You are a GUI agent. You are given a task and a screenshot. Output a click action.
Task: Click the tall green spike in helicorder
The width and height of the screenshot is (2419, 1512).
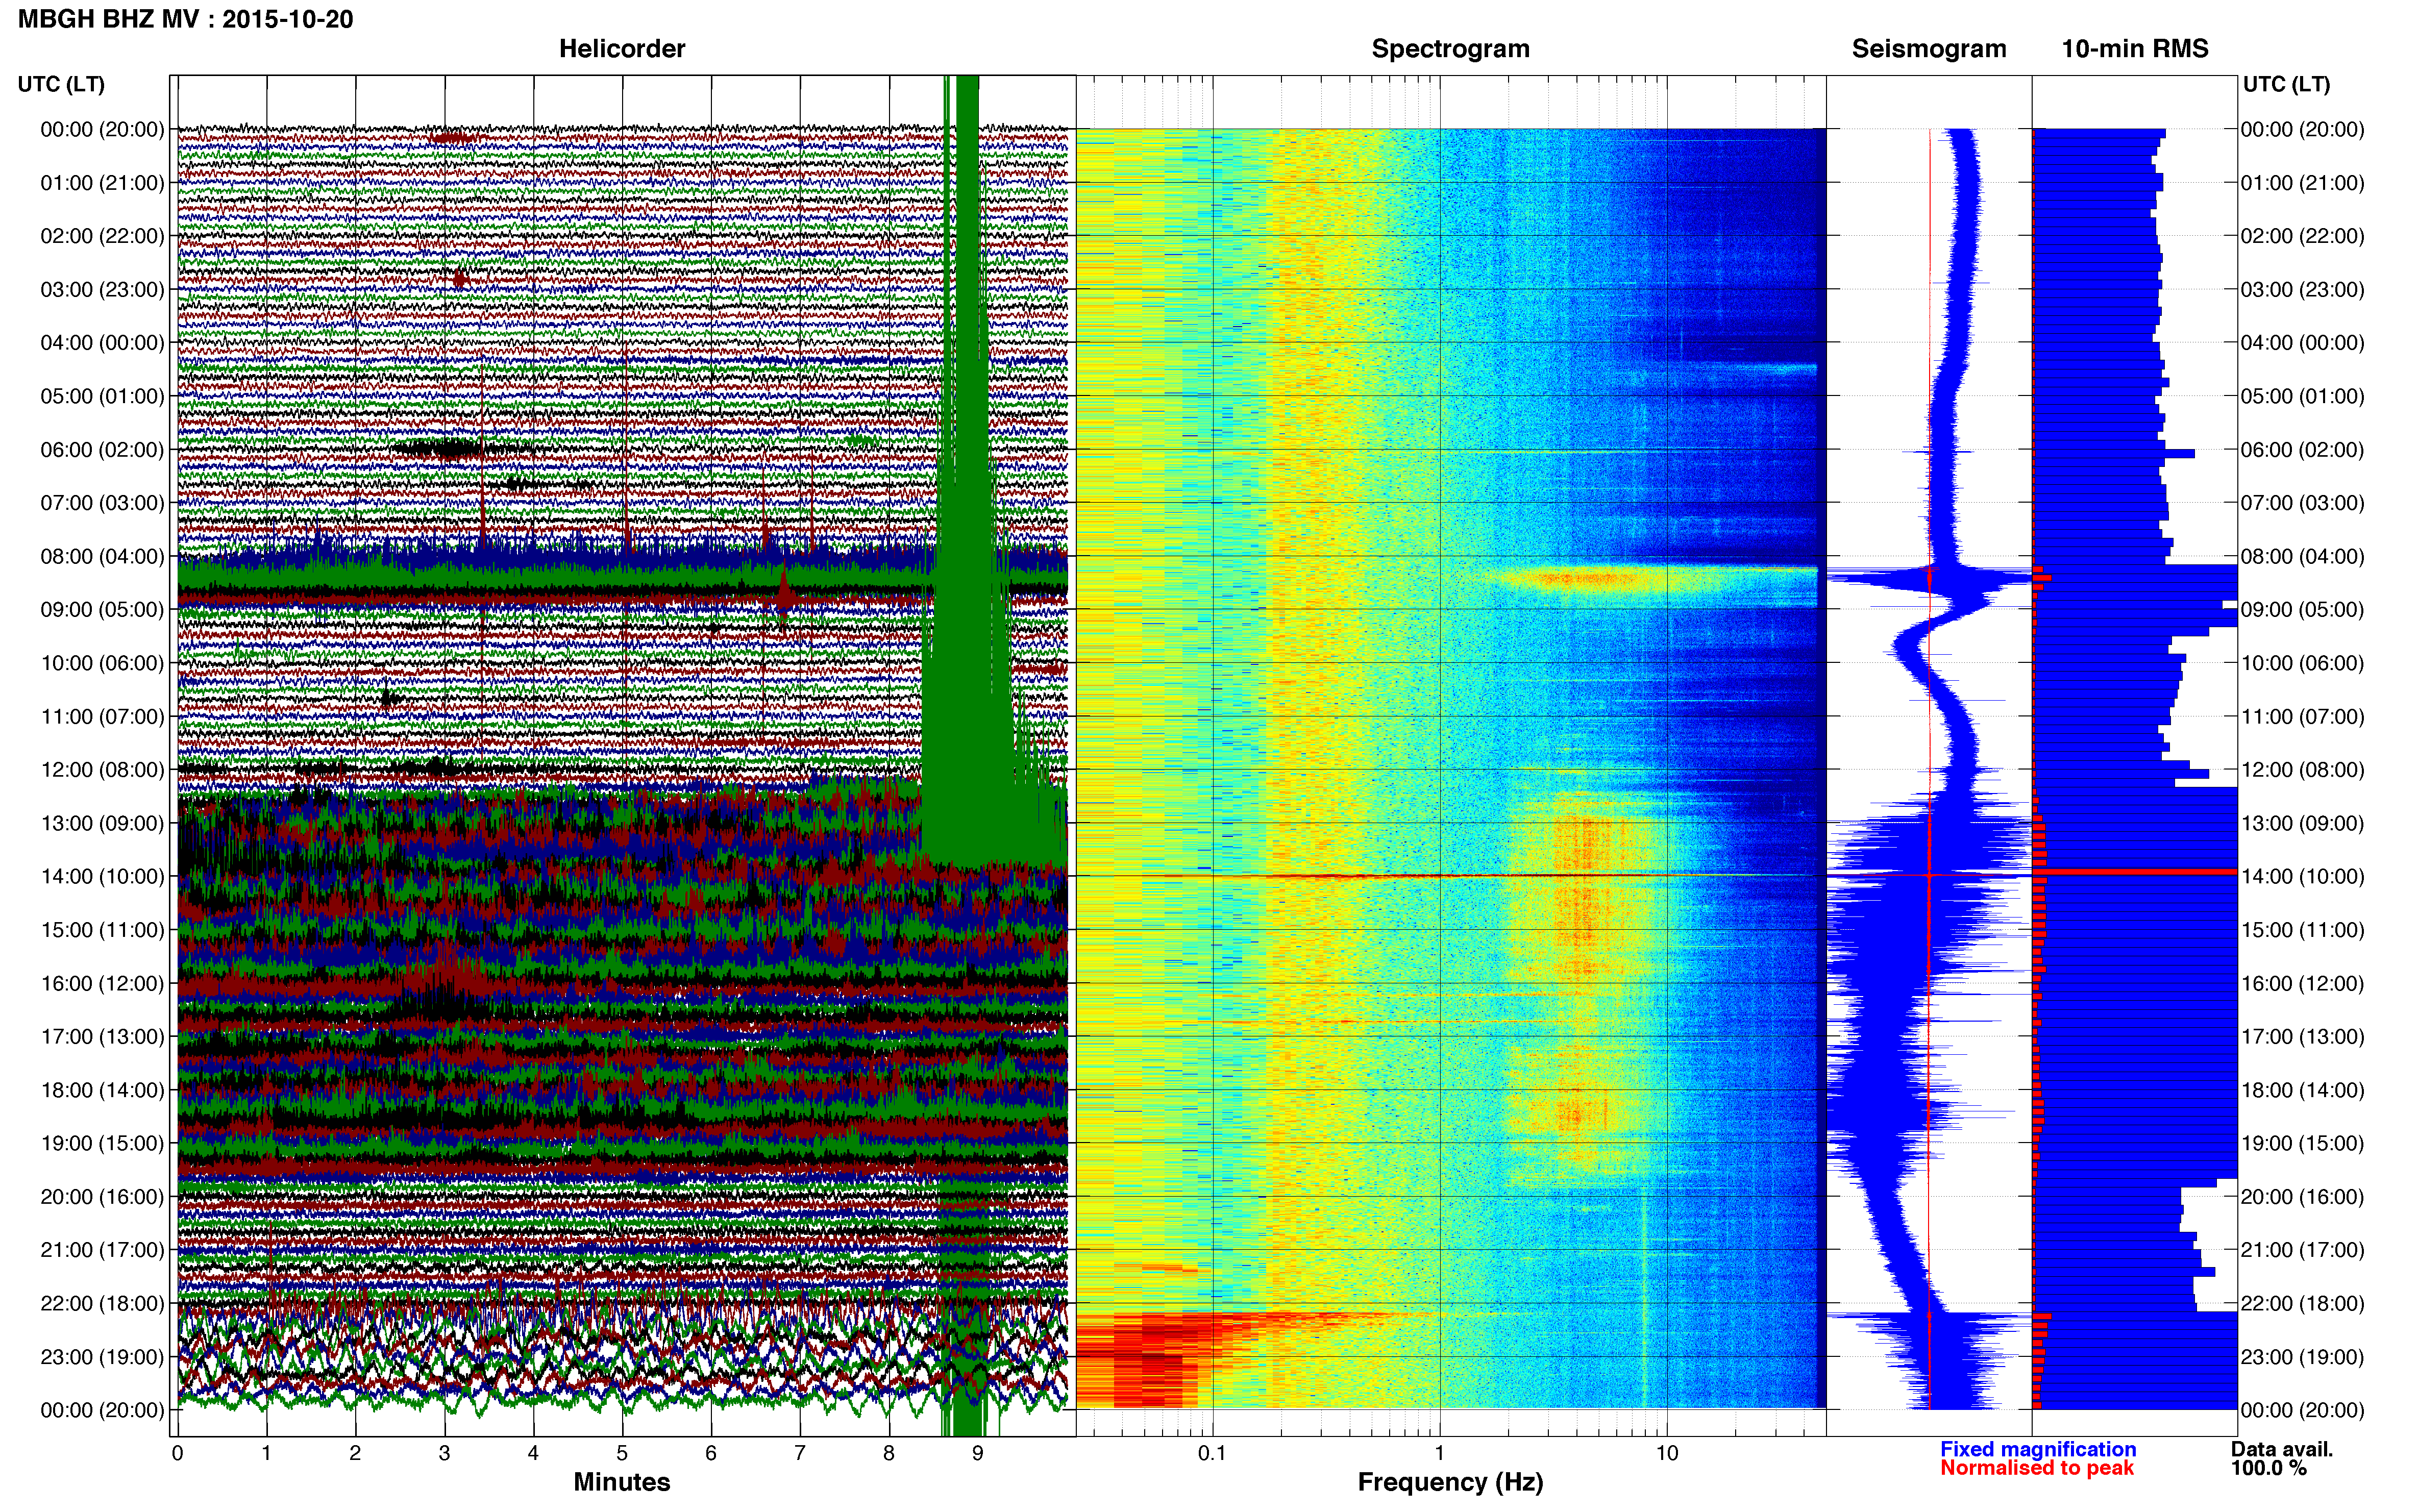tap(967, 470)
